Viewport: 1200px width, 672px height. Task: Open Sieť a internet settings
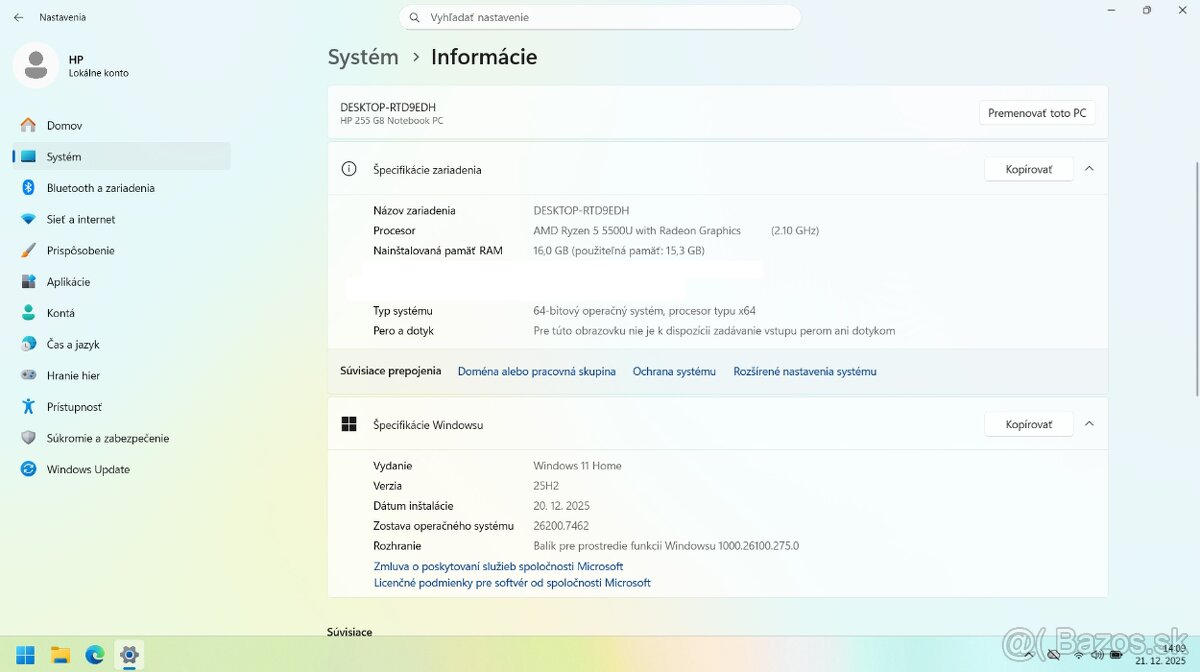click(80, 219)
